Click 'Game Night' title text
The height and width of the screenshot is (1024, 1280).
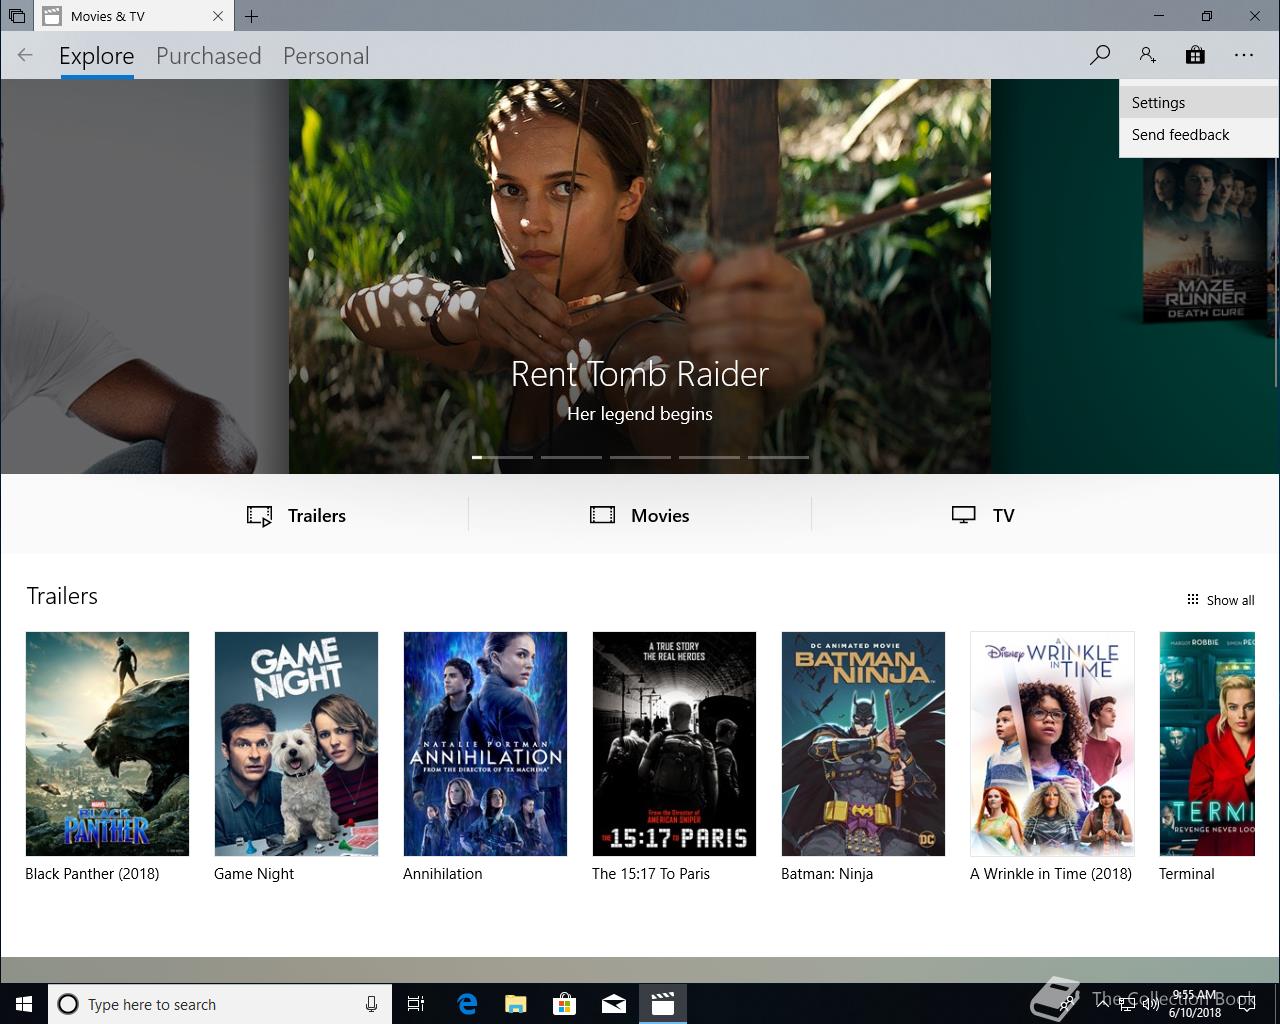(254, 874)
